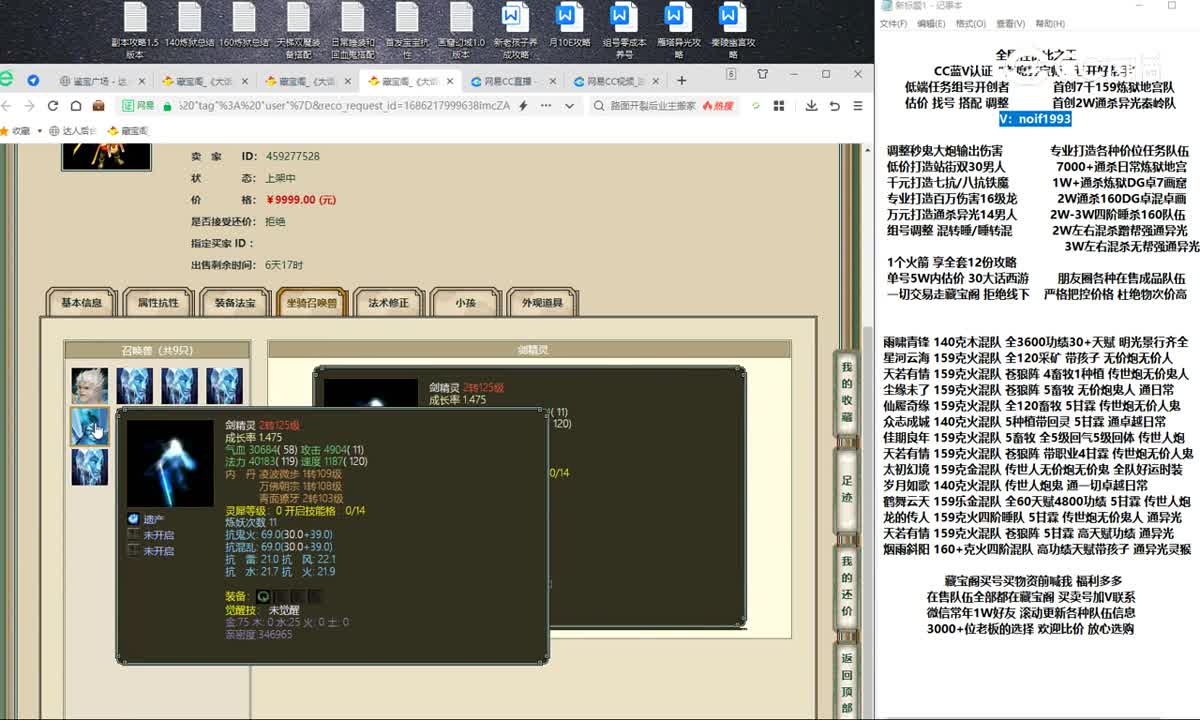This screenshot has width=1200, height=720.
Task: Click the undo/restore arrow icon in toolbar
Action: 834,105
